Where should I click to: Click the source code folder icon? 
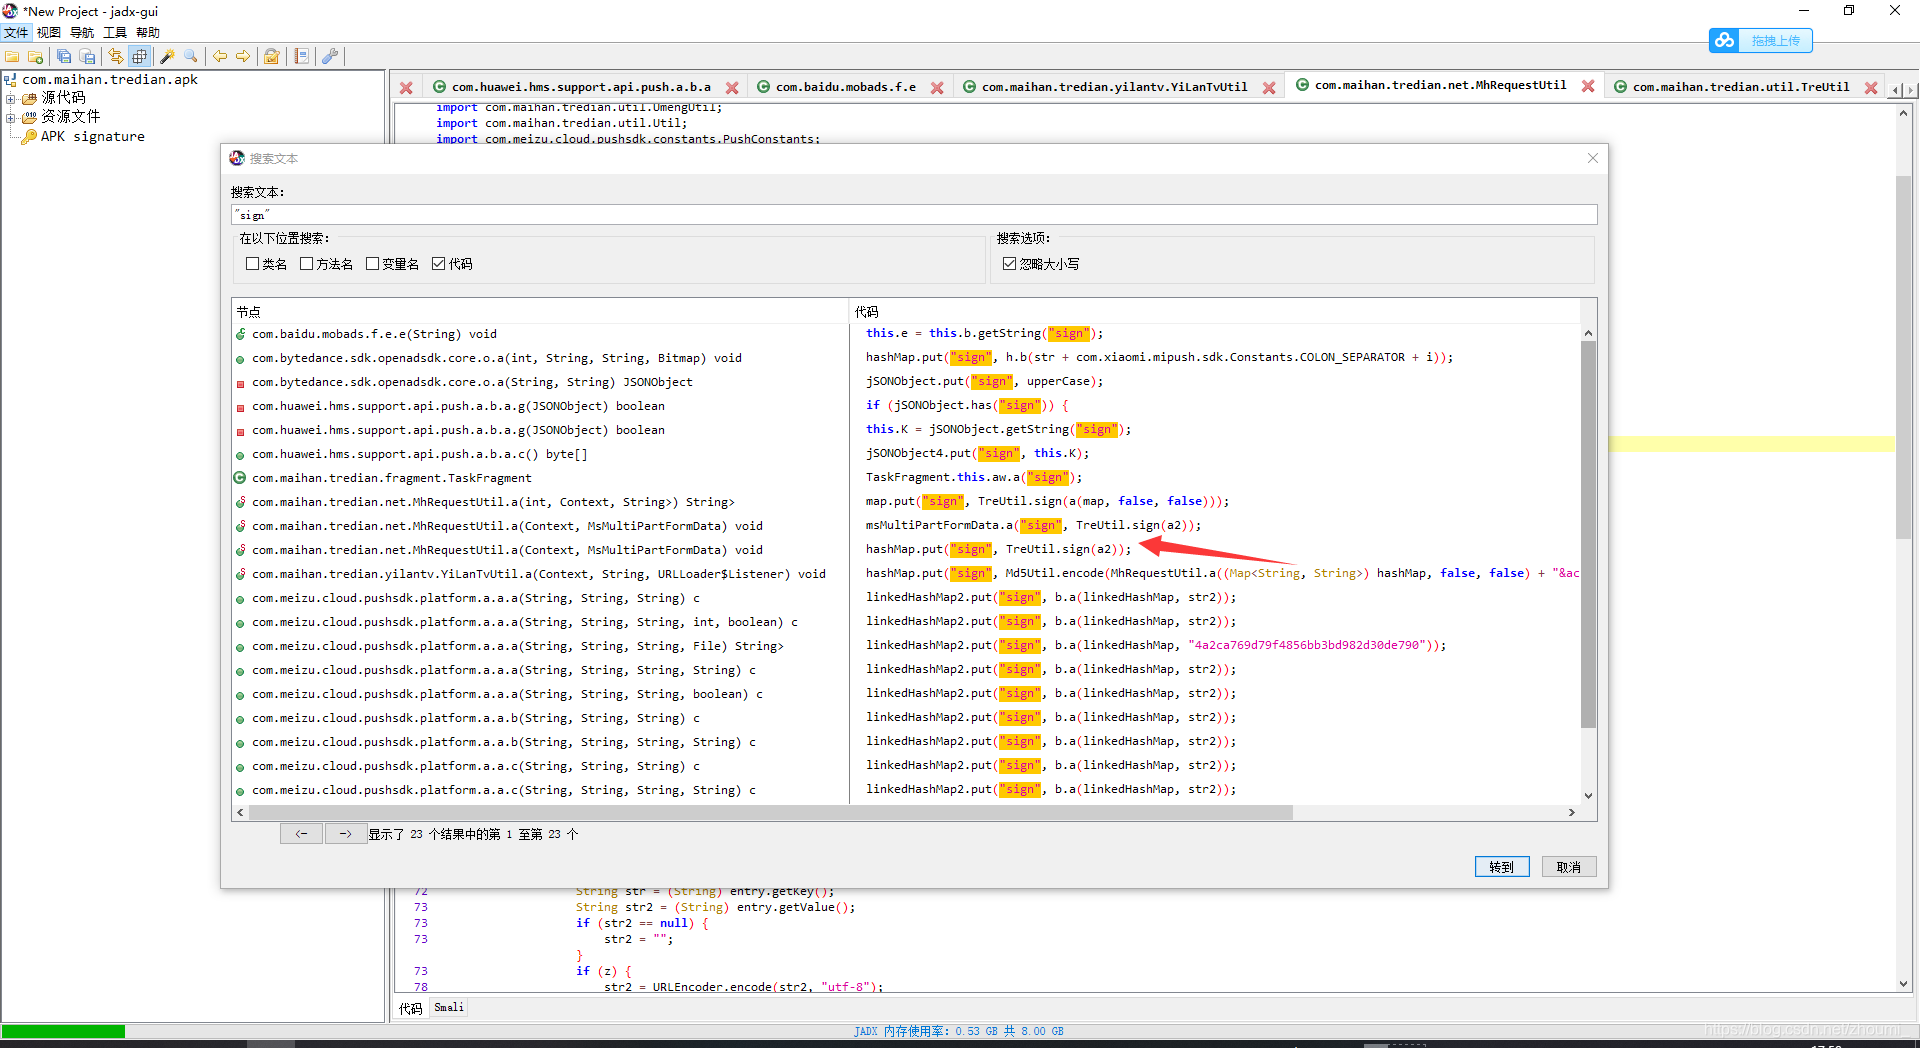[x=30, y=98]
